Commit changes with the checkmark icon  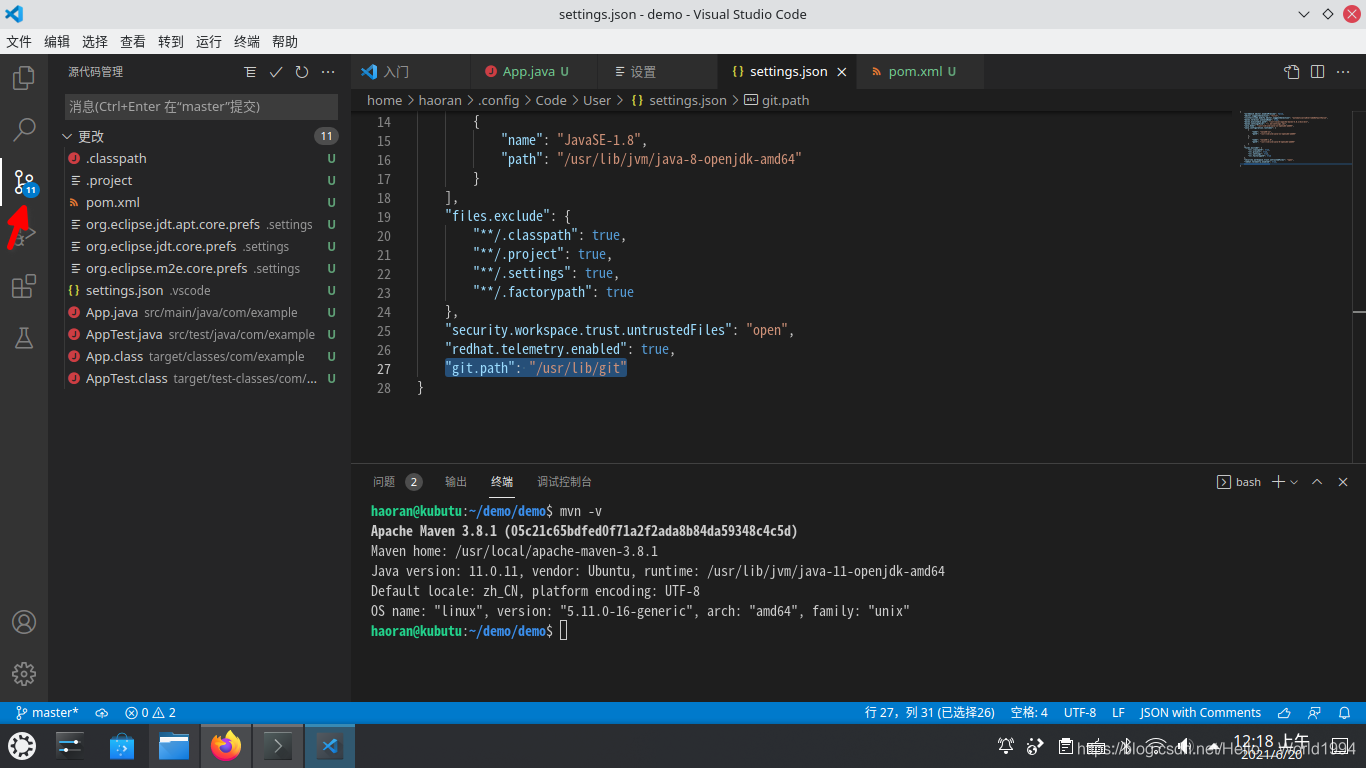[276, 72]
